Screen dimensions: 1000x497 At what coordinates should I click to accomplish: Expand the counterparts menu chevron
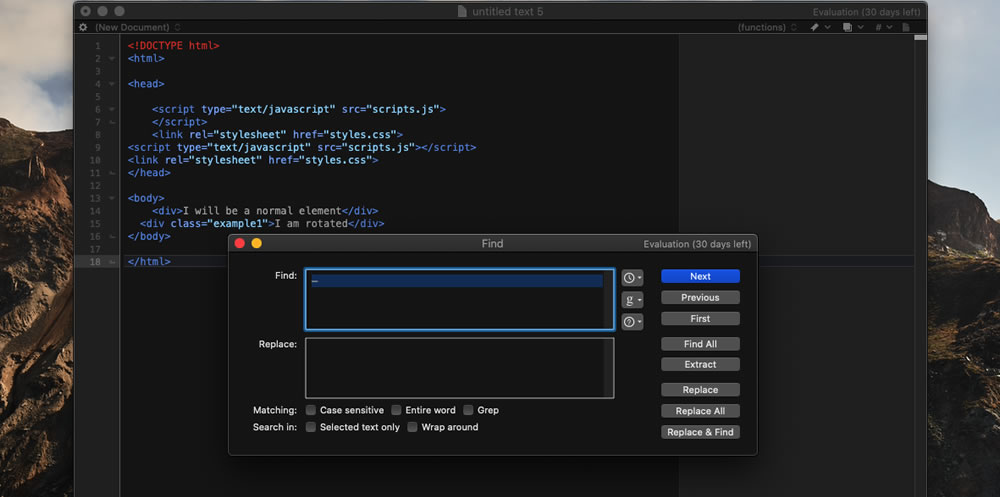(860, 27)
